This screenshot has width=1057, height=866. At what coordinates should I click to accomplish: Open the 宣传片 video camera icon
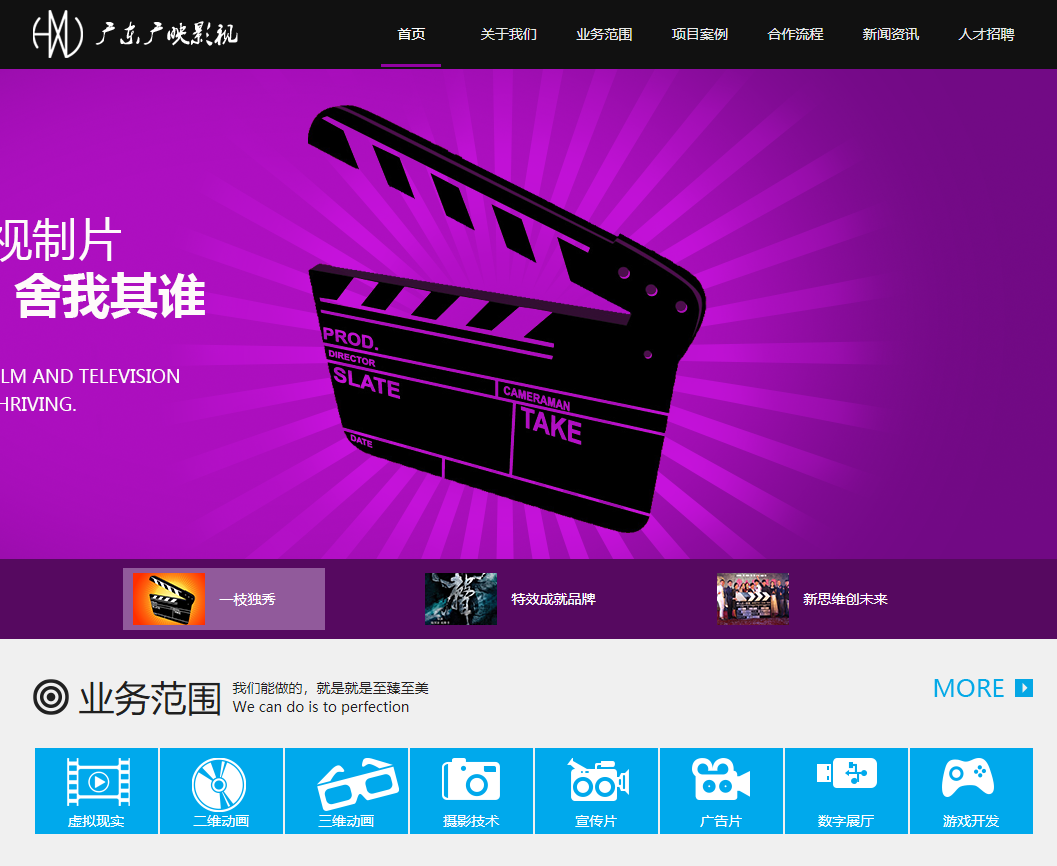tap(596, 781)
